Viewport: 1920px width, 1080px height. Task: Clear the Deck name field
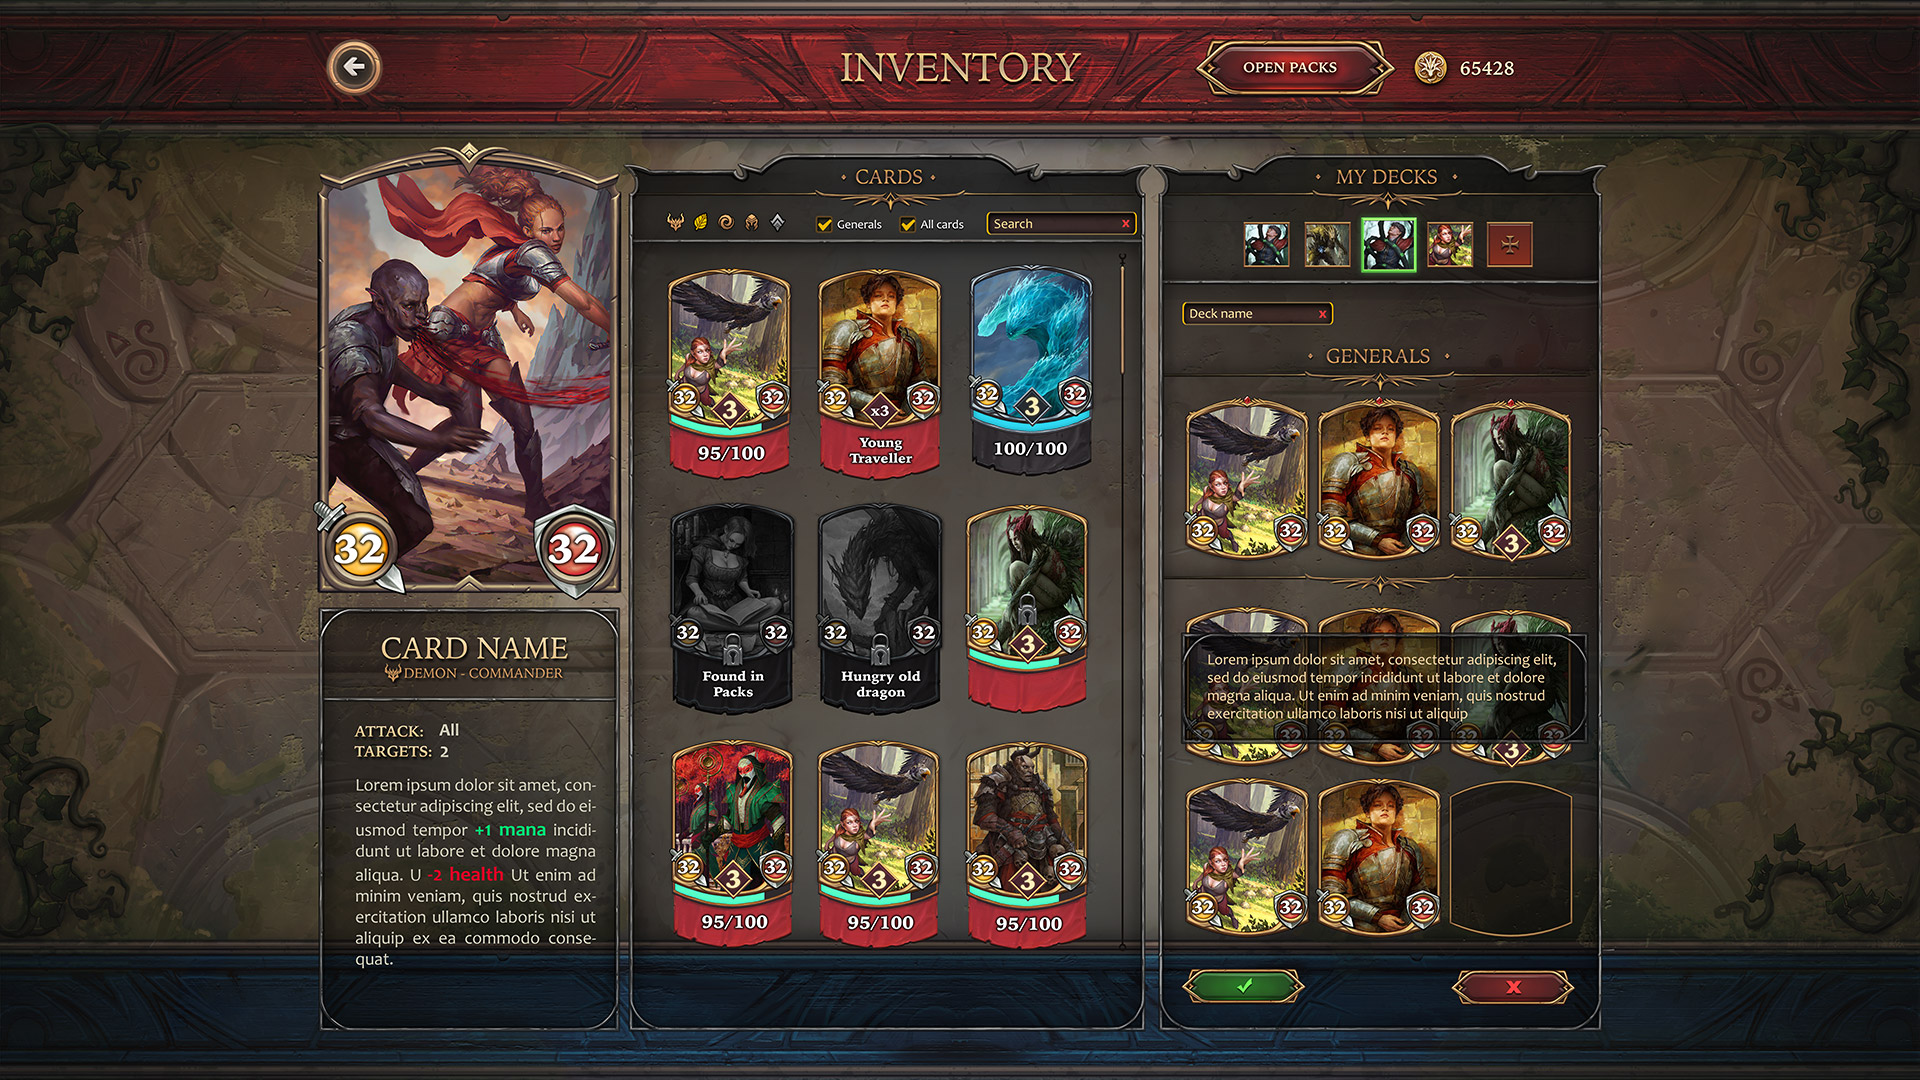(1322, 314)
